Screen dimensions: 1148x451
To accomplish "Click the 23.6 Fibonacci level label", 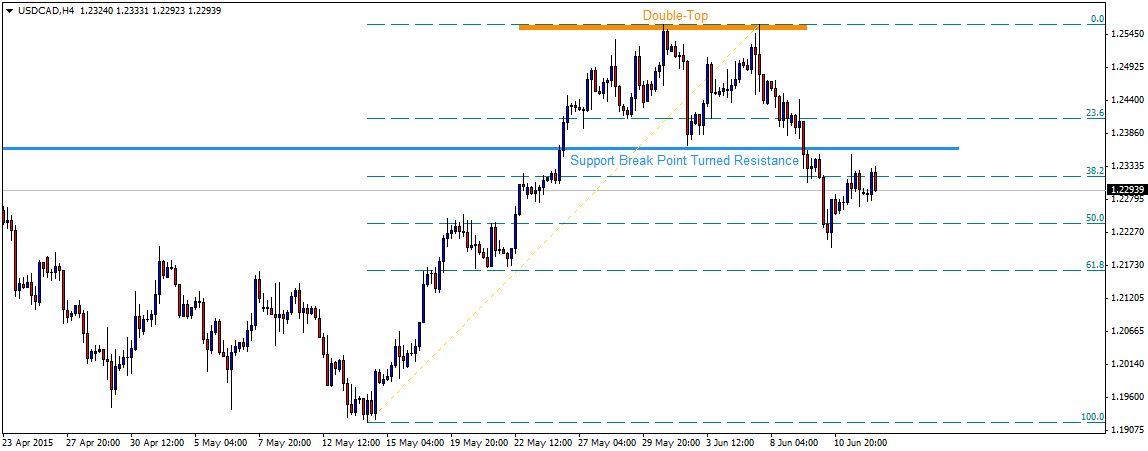I will [1095, 113].
